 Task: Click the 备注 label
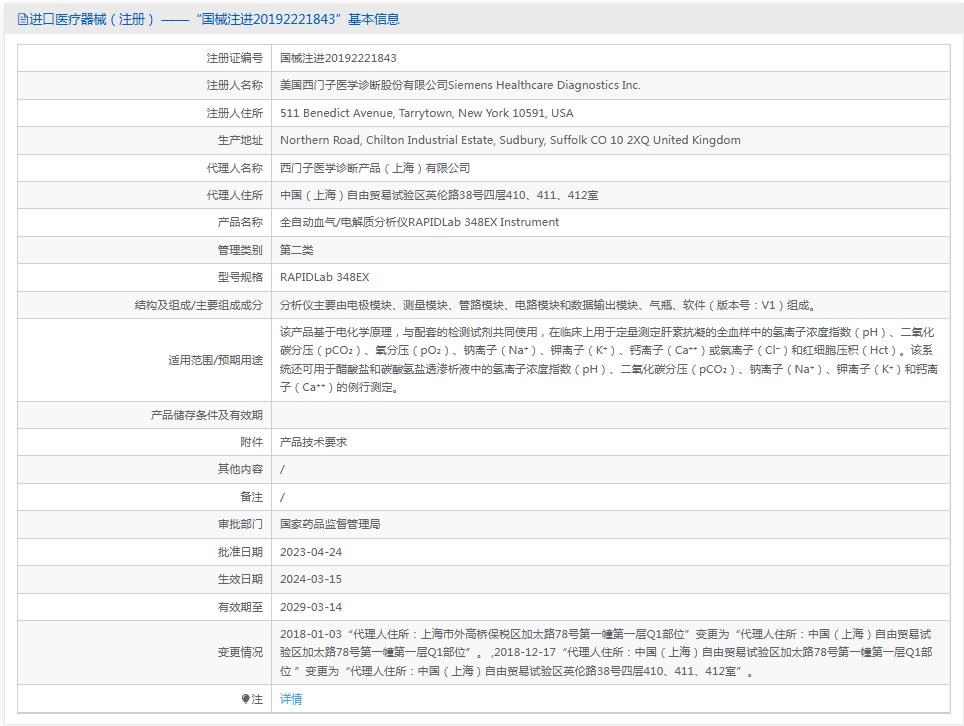tap(251, 497)
